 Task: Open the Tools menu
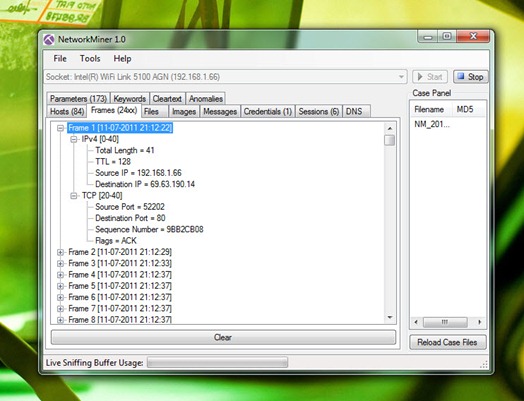tap(90, 59)
